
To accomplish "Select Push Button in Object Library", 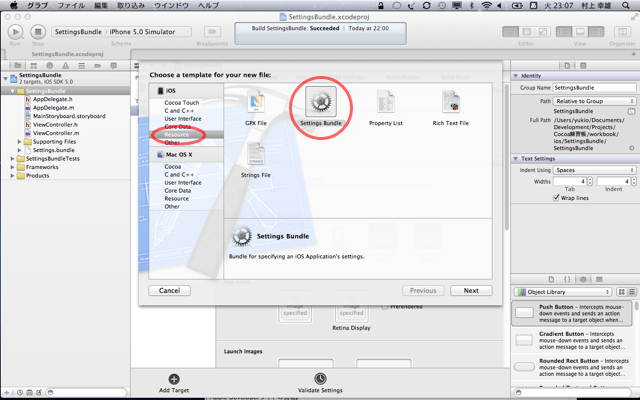I will 572,313.
